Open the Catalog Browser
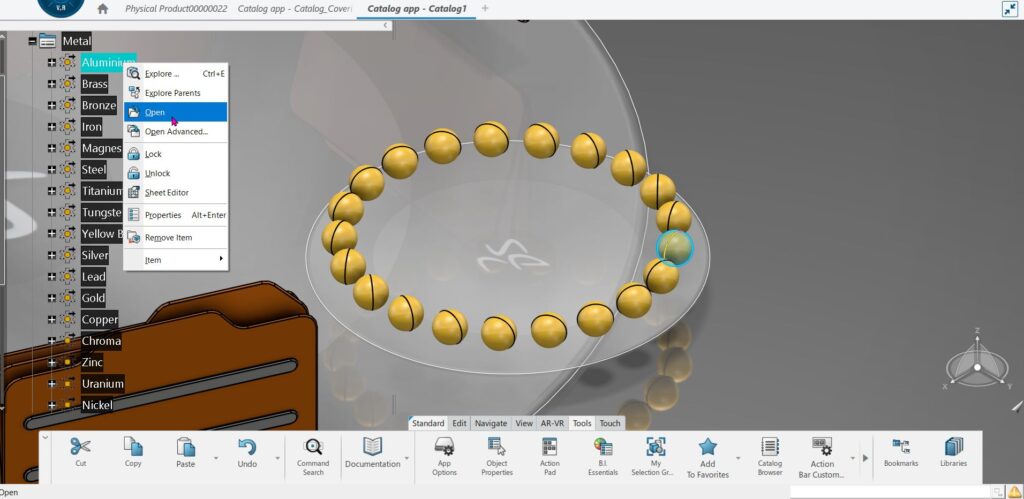The image size is (1024, 499). click(x=770, y=448)
